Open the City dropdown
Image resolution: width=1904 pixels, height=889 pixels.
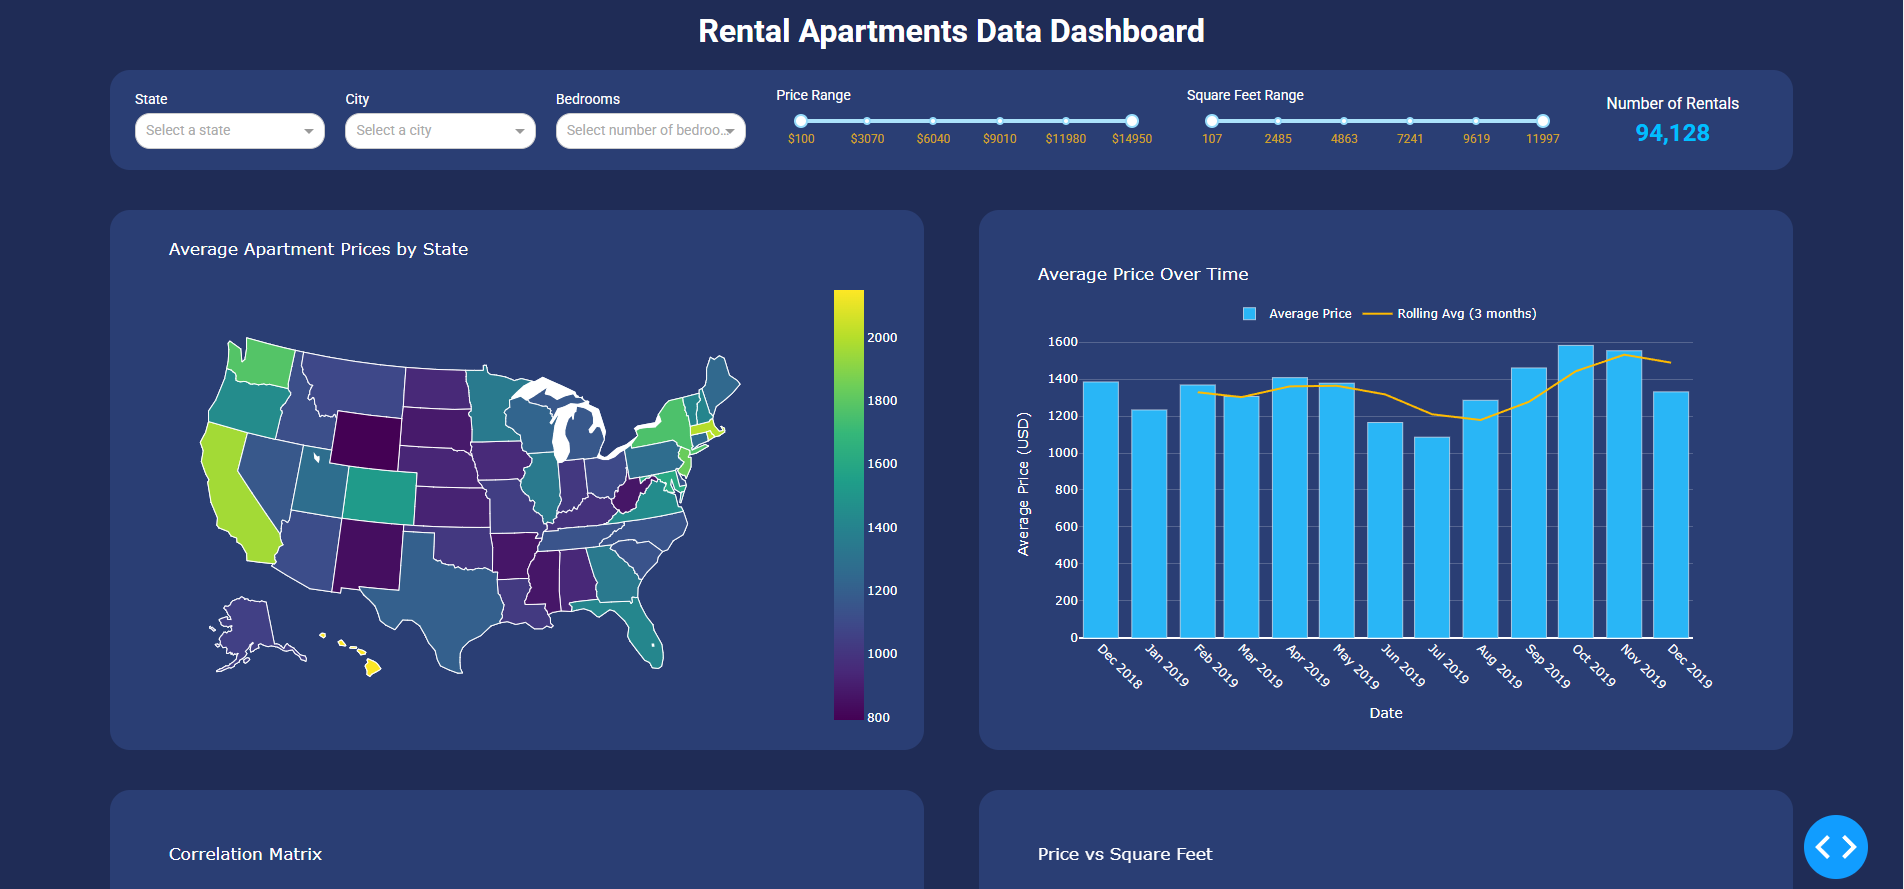click(x=440, y=131)
